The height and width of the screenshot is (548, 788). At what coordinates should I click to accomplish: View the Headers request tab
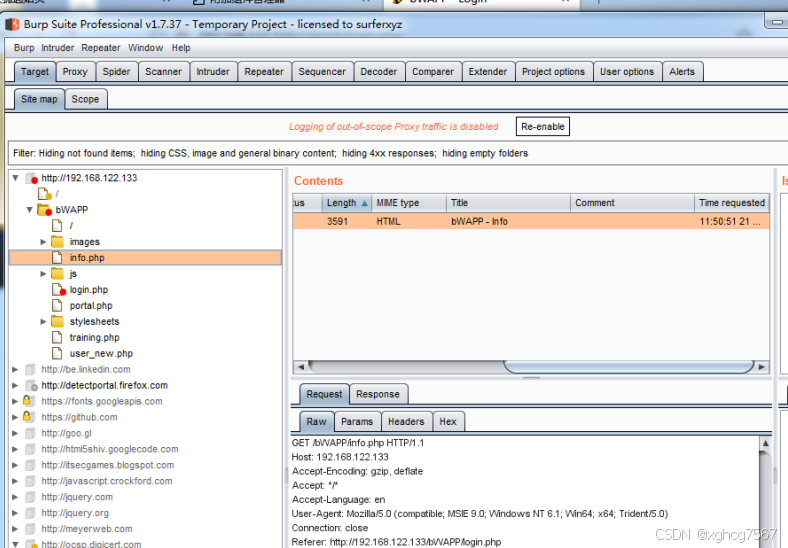click(406, 422)
